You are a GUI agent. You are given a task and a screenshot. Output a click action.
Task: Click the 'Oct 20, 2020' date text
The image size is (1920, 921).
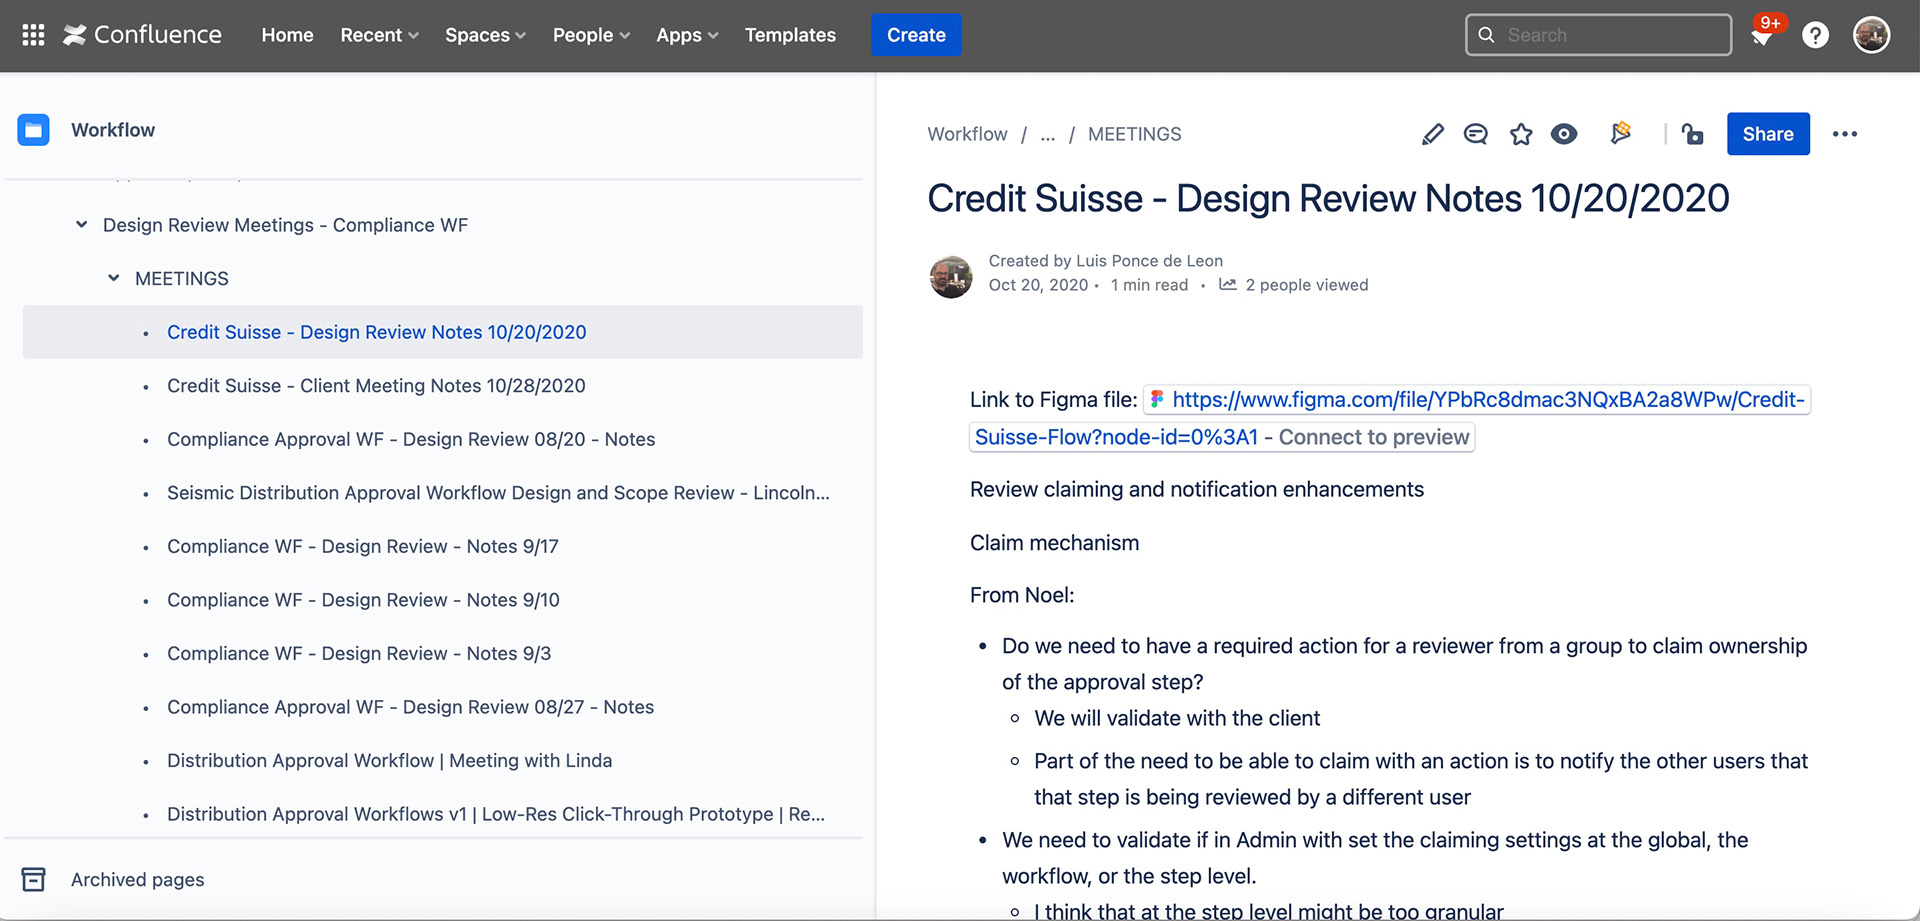[1038, 285]
